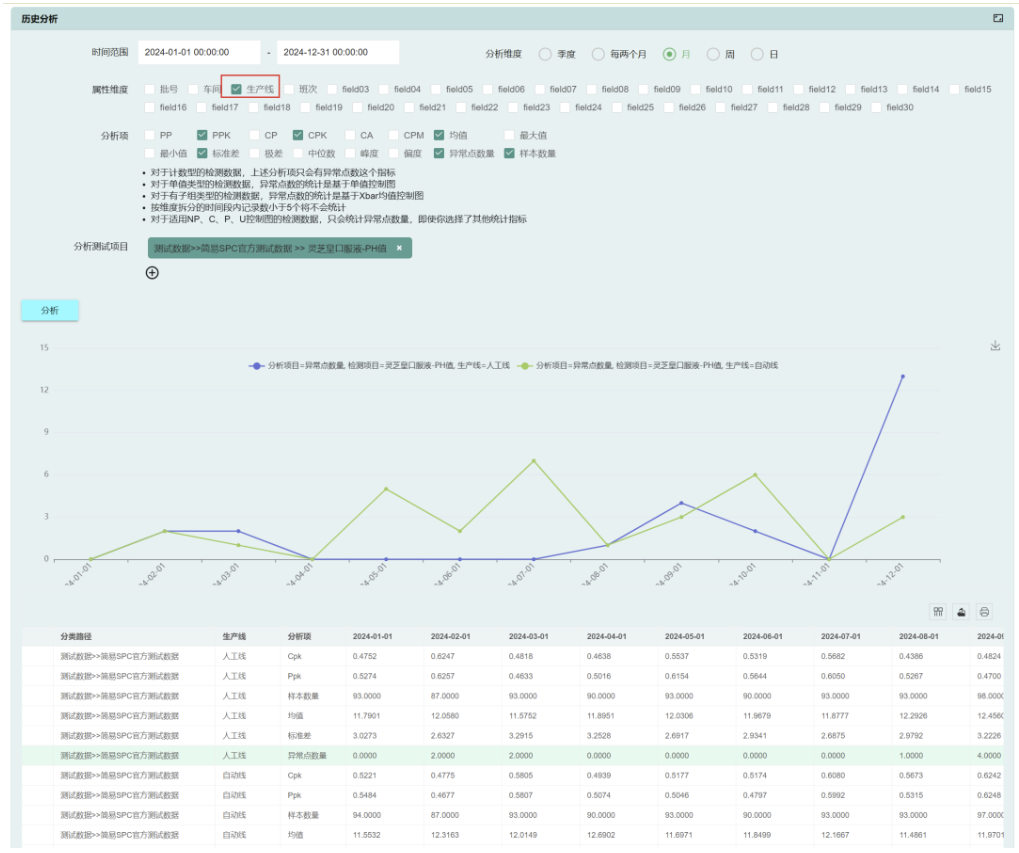
Task: Open the start time date picker
Action: coord(198,52)
